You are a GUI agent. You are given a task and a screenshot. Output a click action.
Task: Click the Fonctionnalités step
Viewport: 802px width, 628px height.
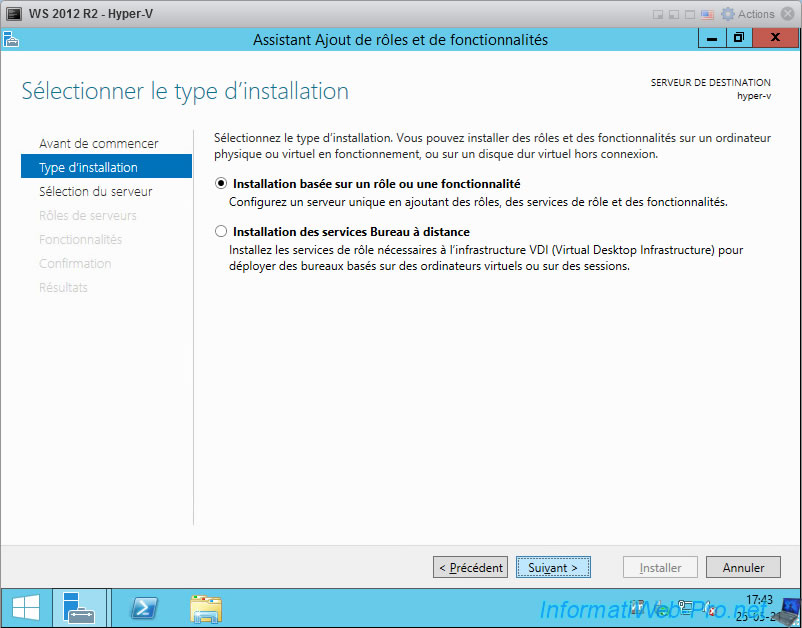80,239
